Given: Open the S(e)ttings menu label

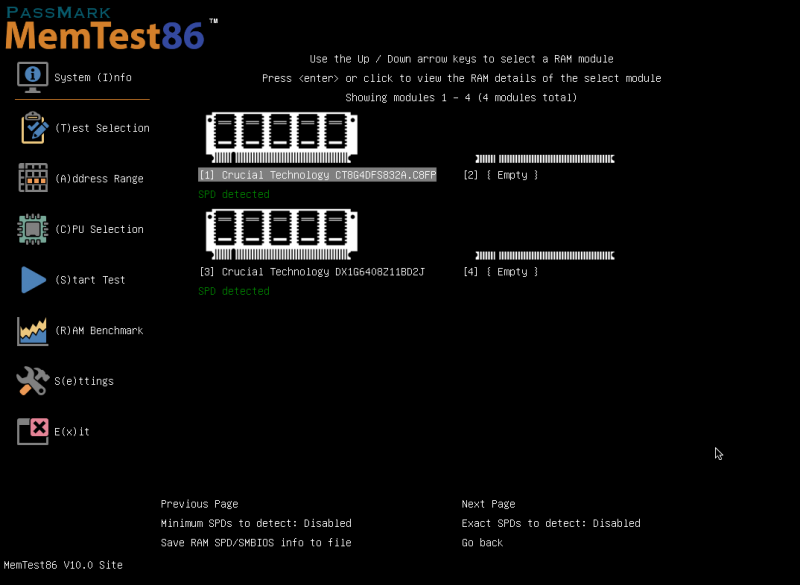Looking at the screenshot, I should tap(84, 381).
